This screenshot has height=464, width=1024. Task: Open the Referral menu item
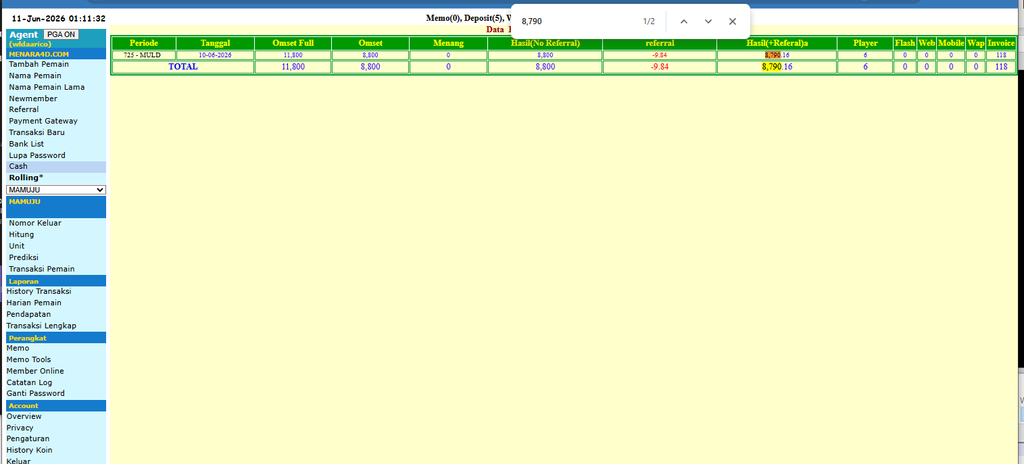pyautogui.click(x=24, y=110)
